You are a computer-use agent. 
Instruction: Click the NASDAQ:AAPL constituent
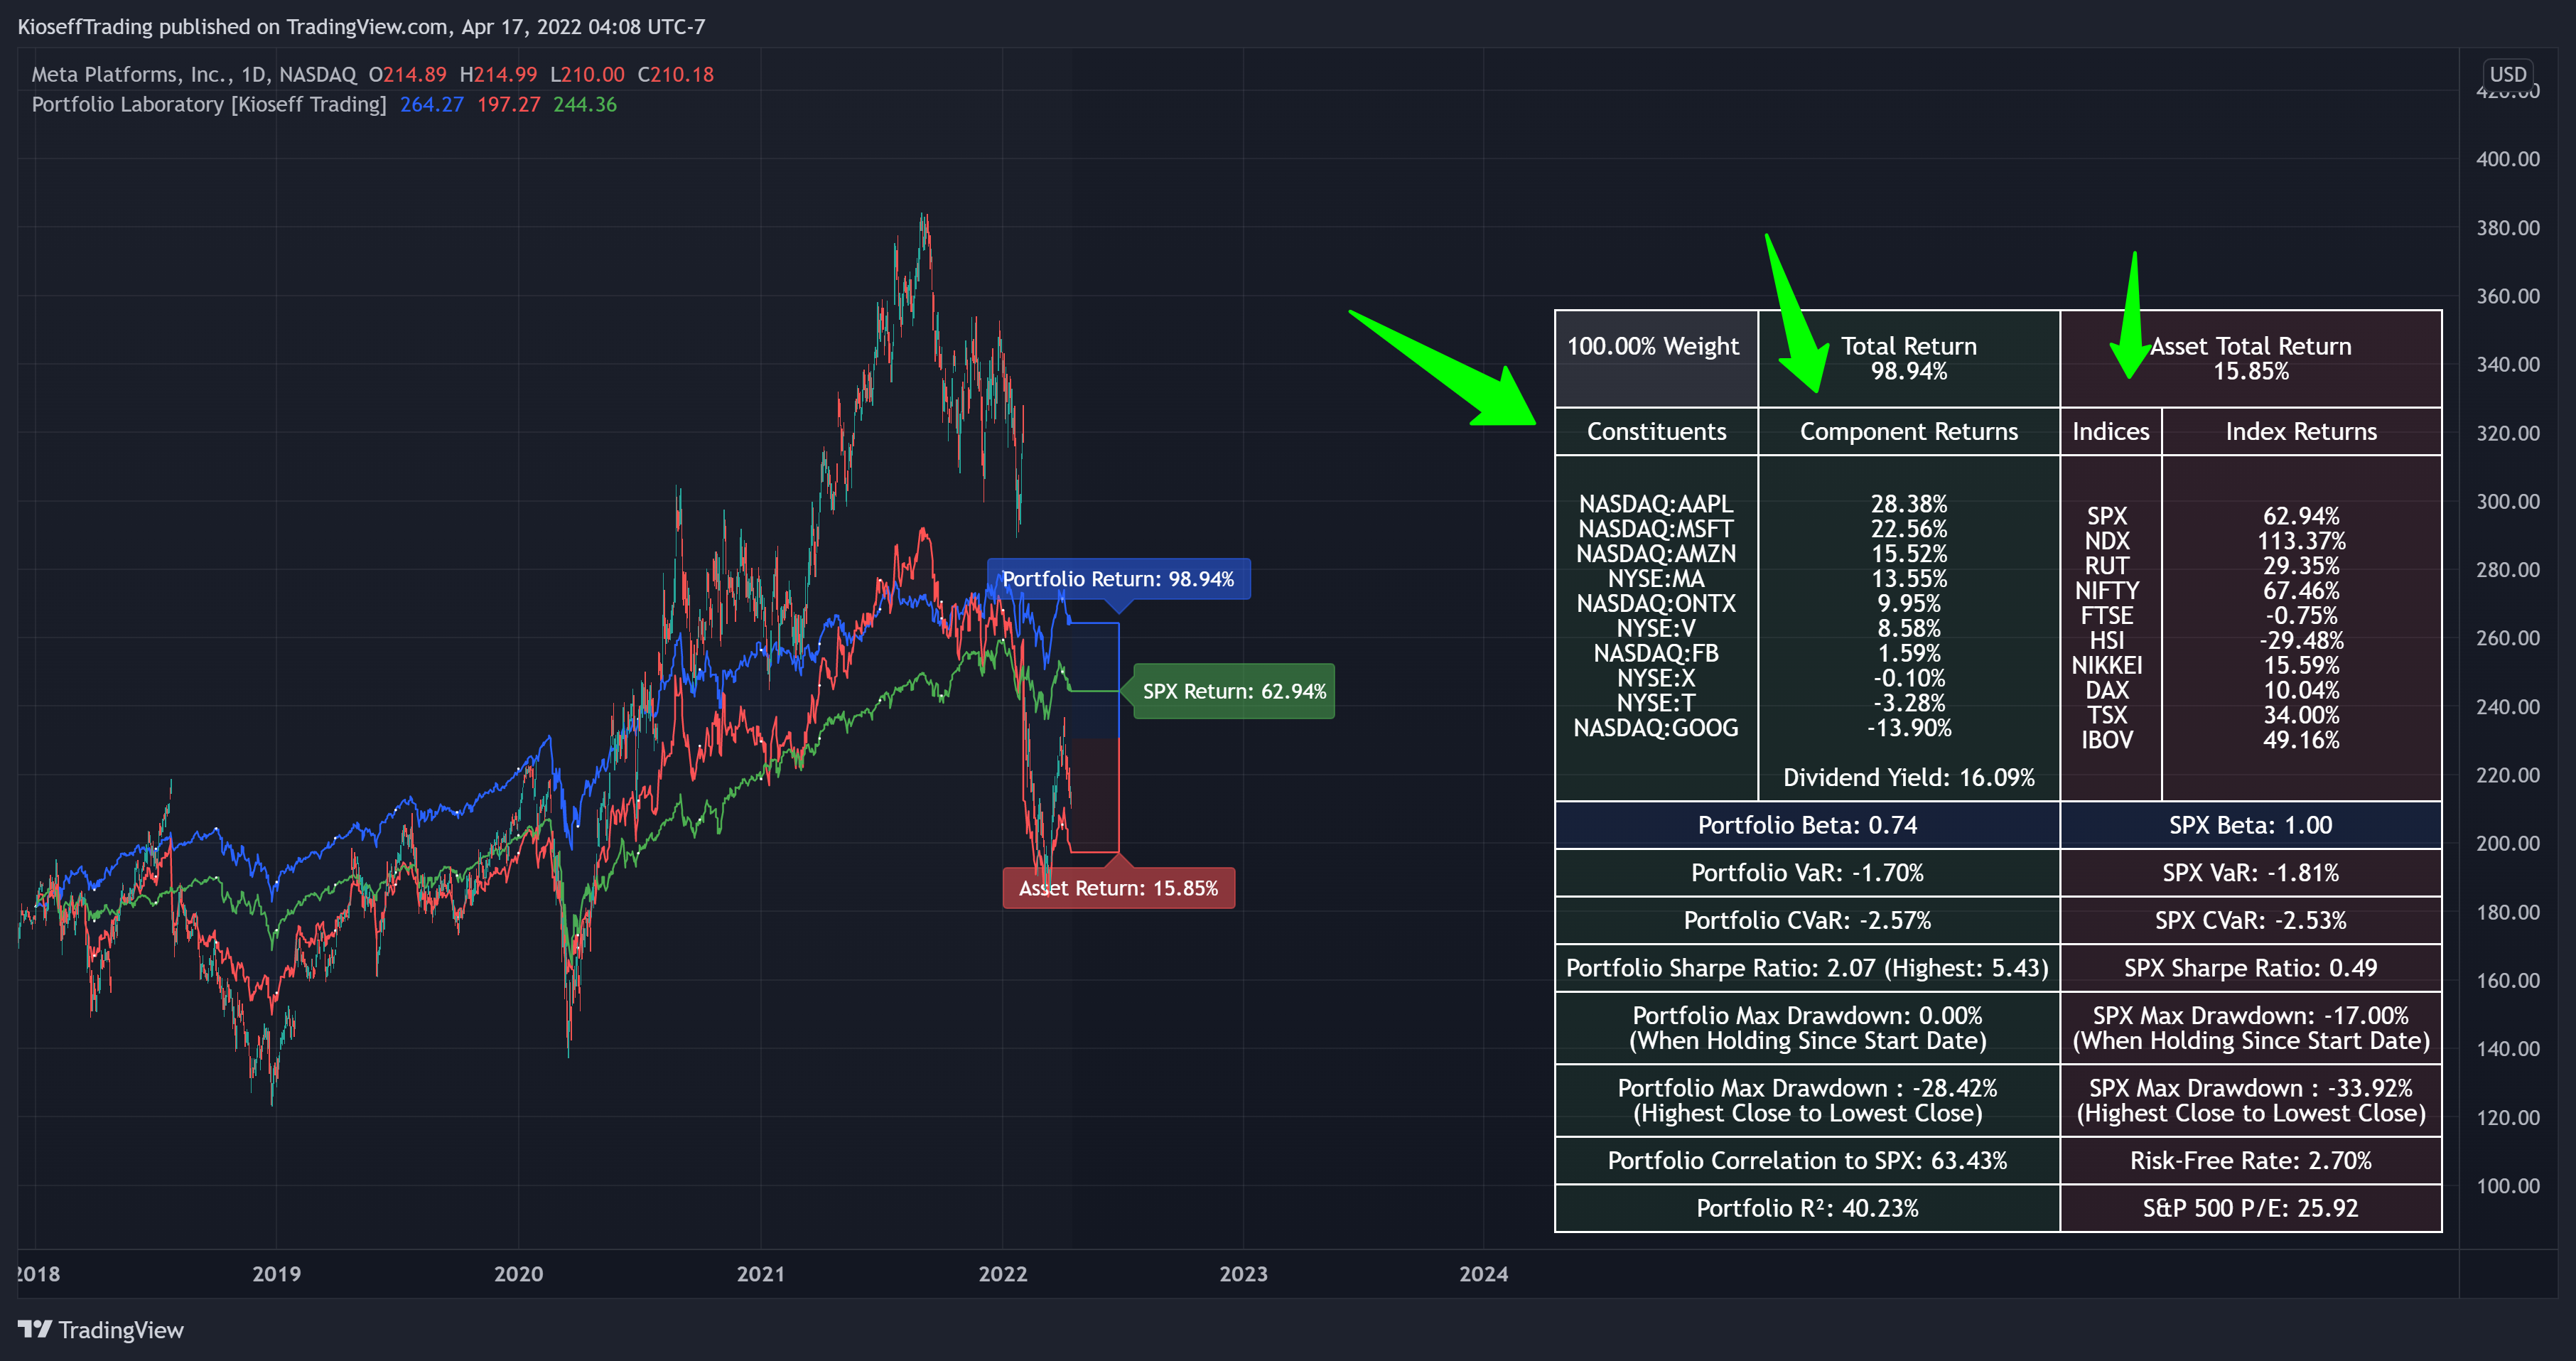pyautogui.click(x=1656, y=504)
